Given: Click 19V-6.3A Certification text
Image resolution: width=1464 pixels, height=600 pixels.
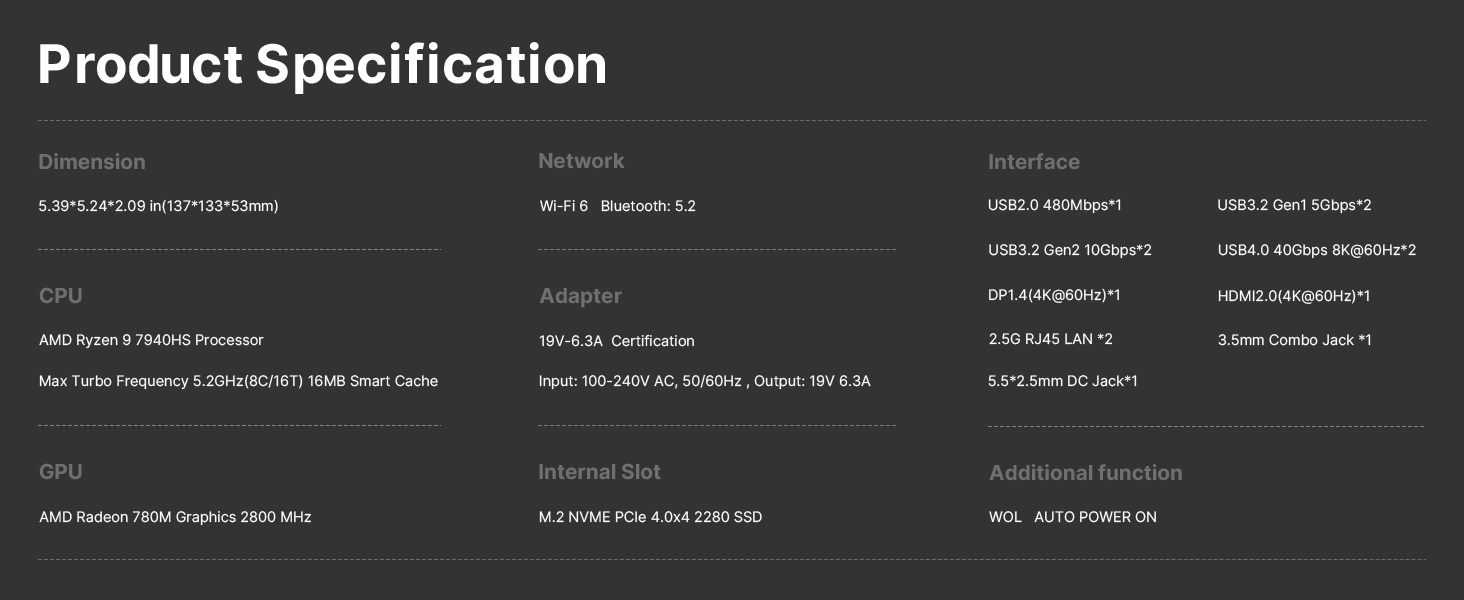Looking at the screenshot, I should (616, 341).
